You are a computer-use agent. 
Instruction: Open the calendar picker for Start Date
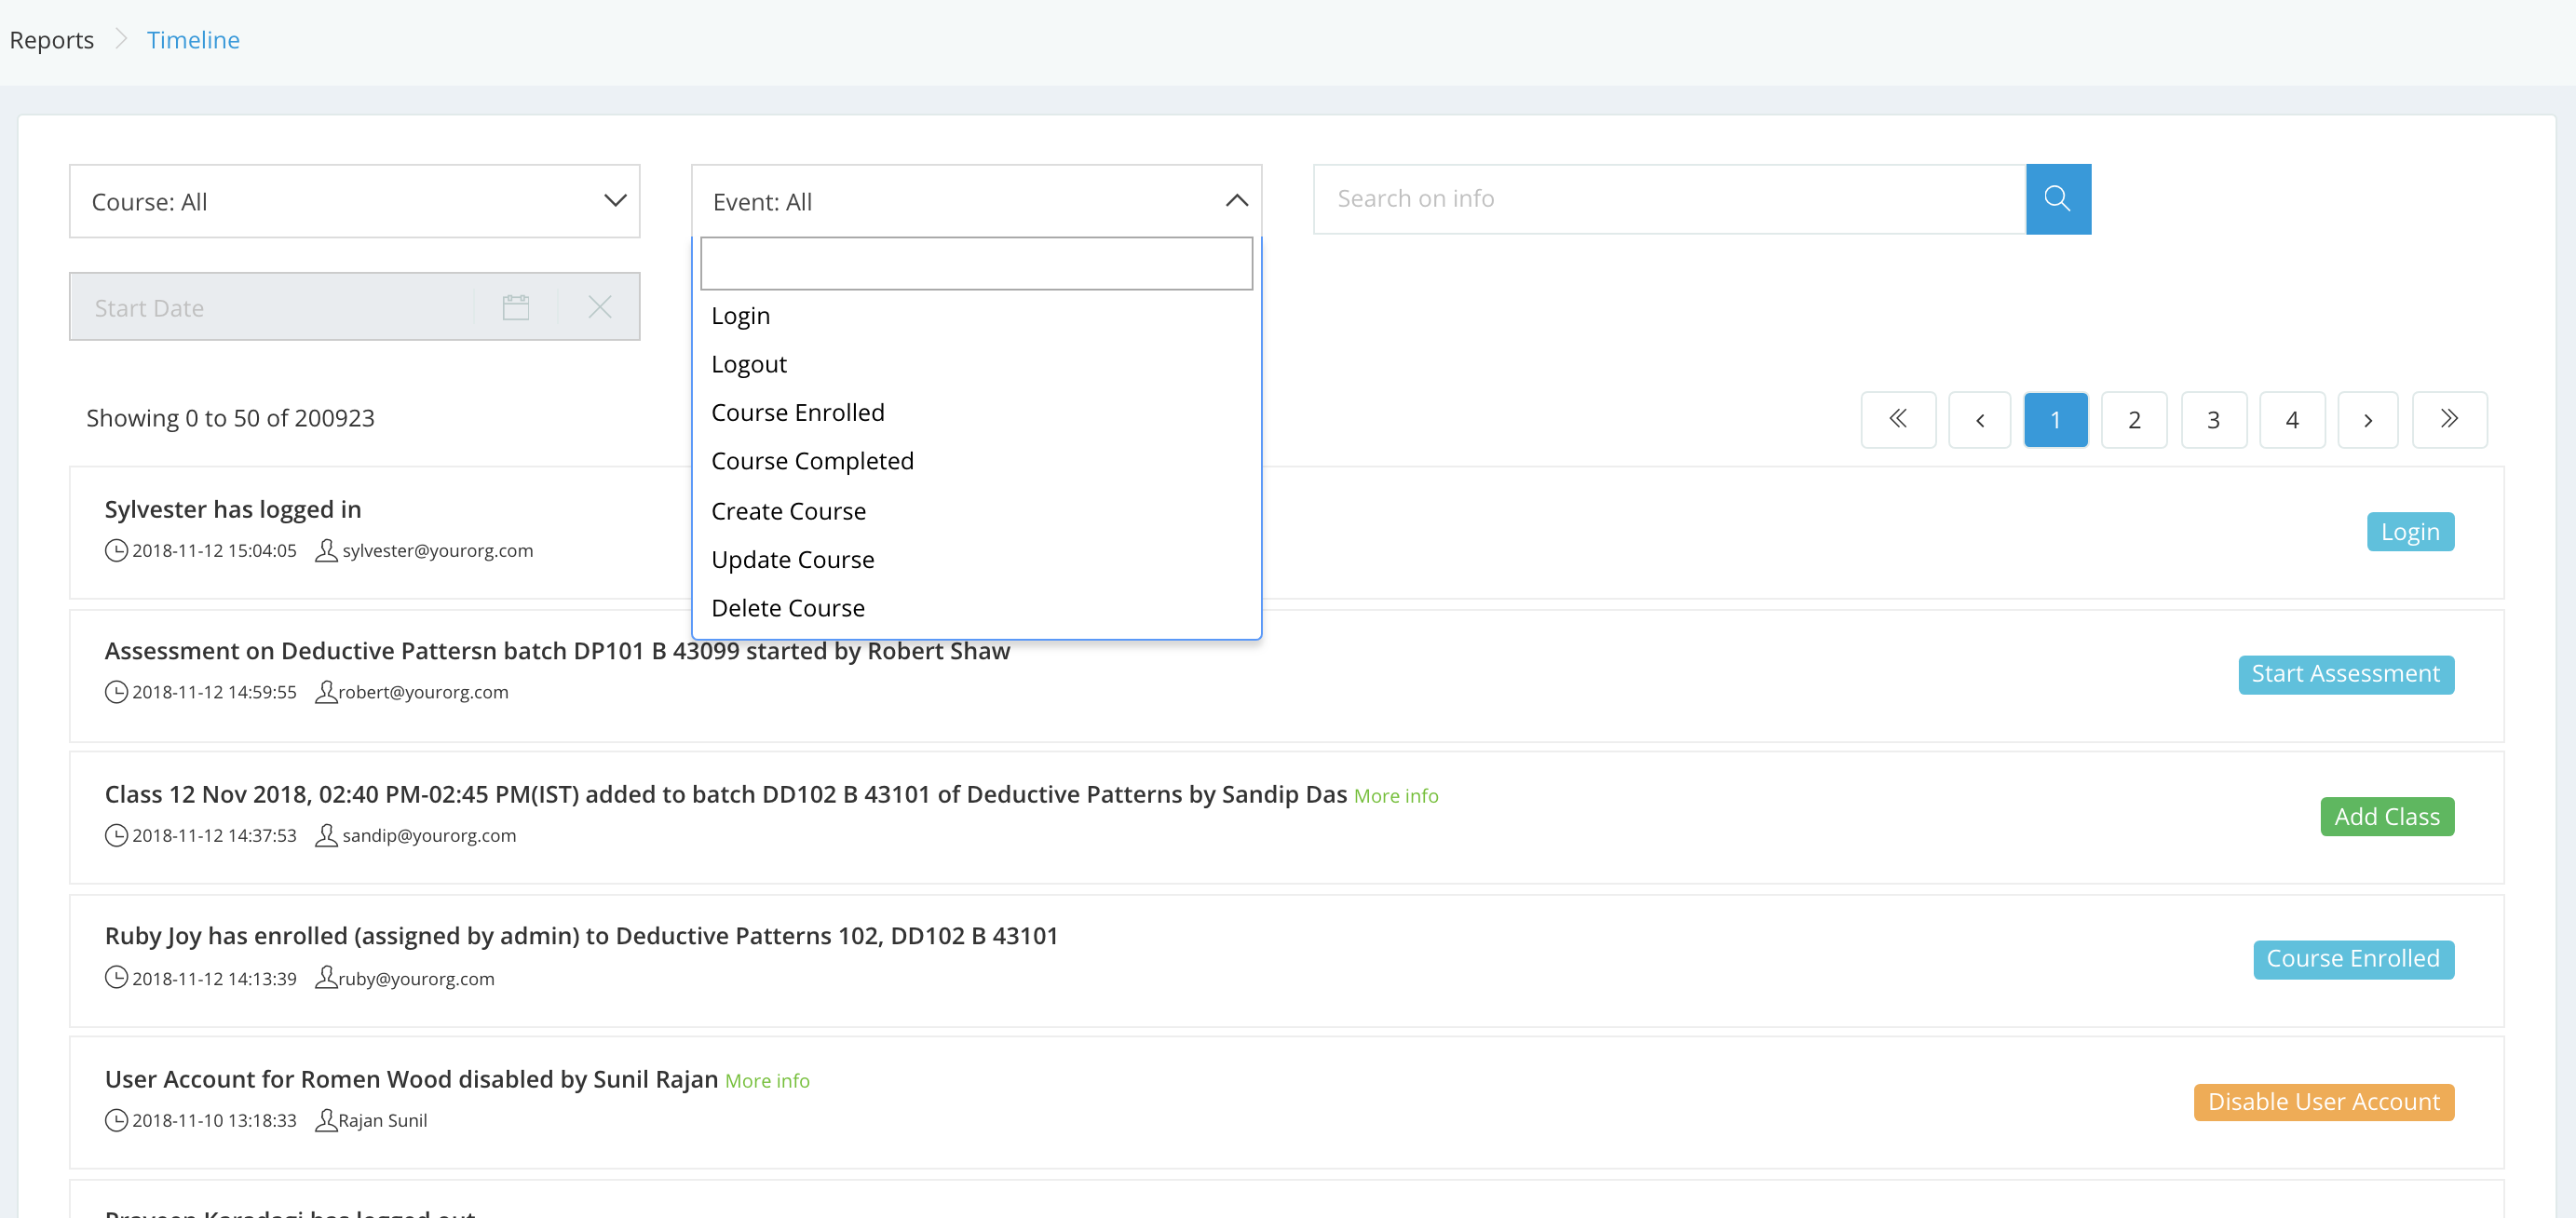click(516, 307)
